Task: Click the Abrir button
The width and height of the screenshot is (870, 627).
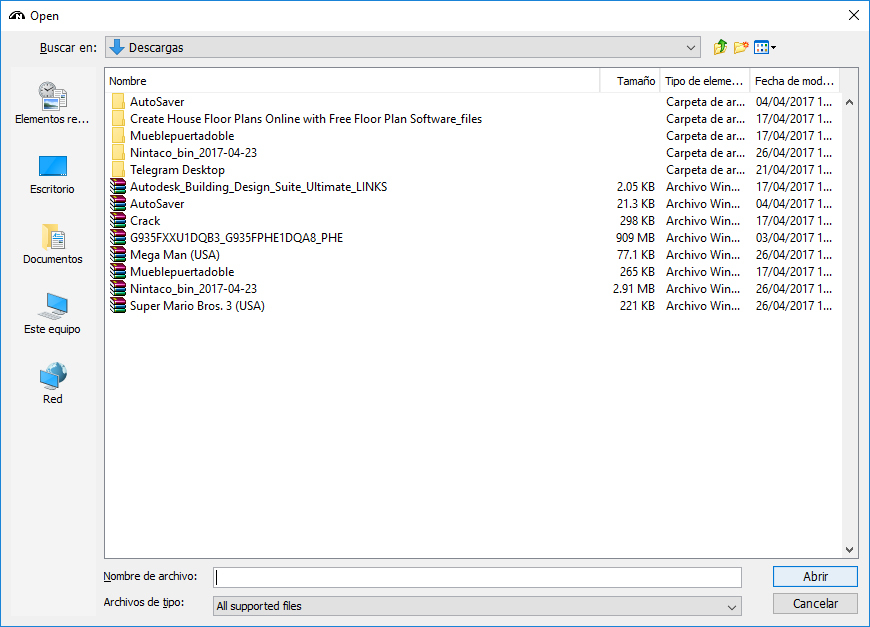Action: (815, 577)
